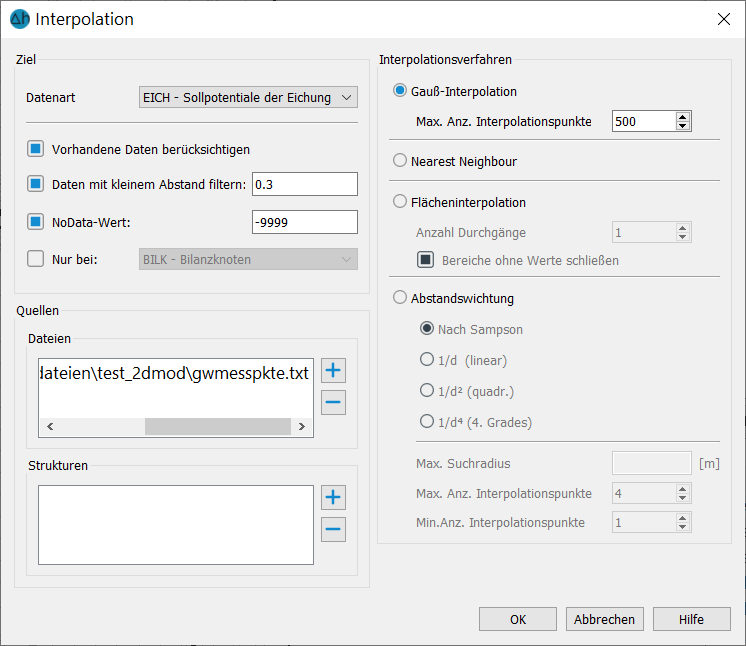Uncheck Daten mit kleinem Abstand filtern
Viewport: 746px width, 646px height.
35,184
